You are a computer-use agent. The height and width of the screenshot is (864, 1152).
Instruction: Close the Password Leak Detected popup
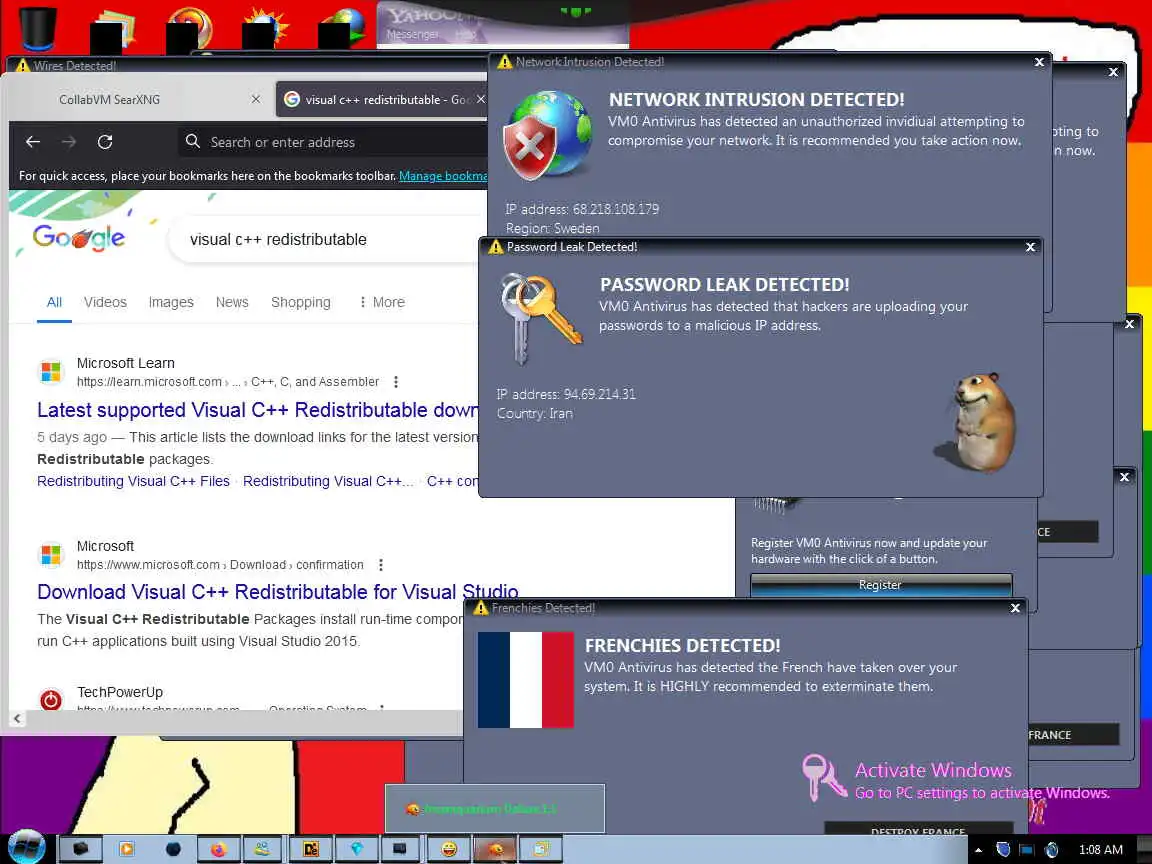coord(1030,247)
